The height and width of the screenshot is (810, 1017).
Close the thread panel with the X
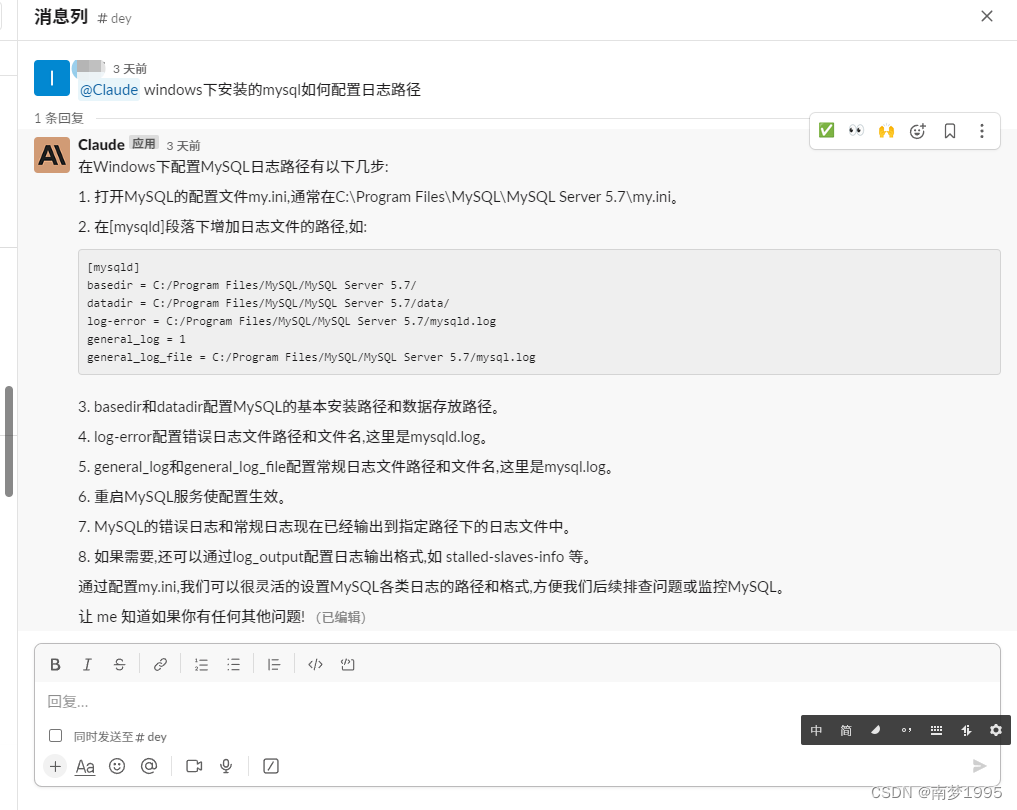[987, 16]
